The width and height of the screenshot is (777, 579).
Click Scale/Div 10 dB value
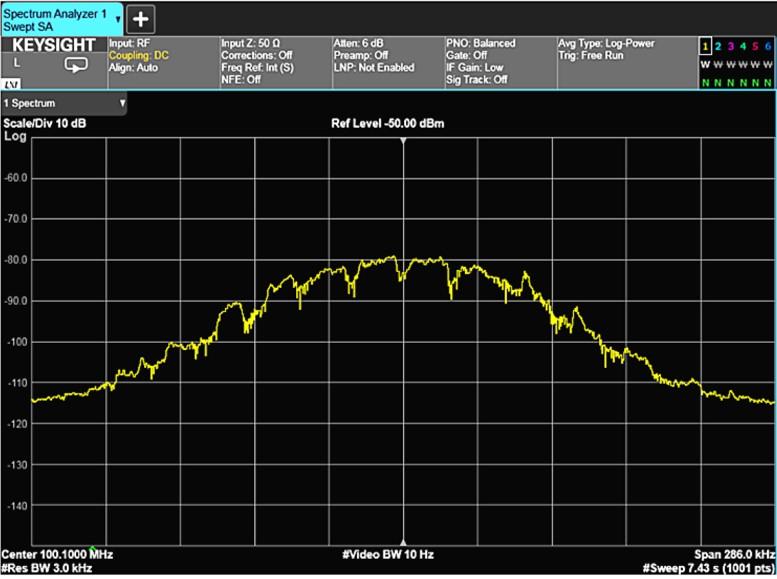(45, 123)
